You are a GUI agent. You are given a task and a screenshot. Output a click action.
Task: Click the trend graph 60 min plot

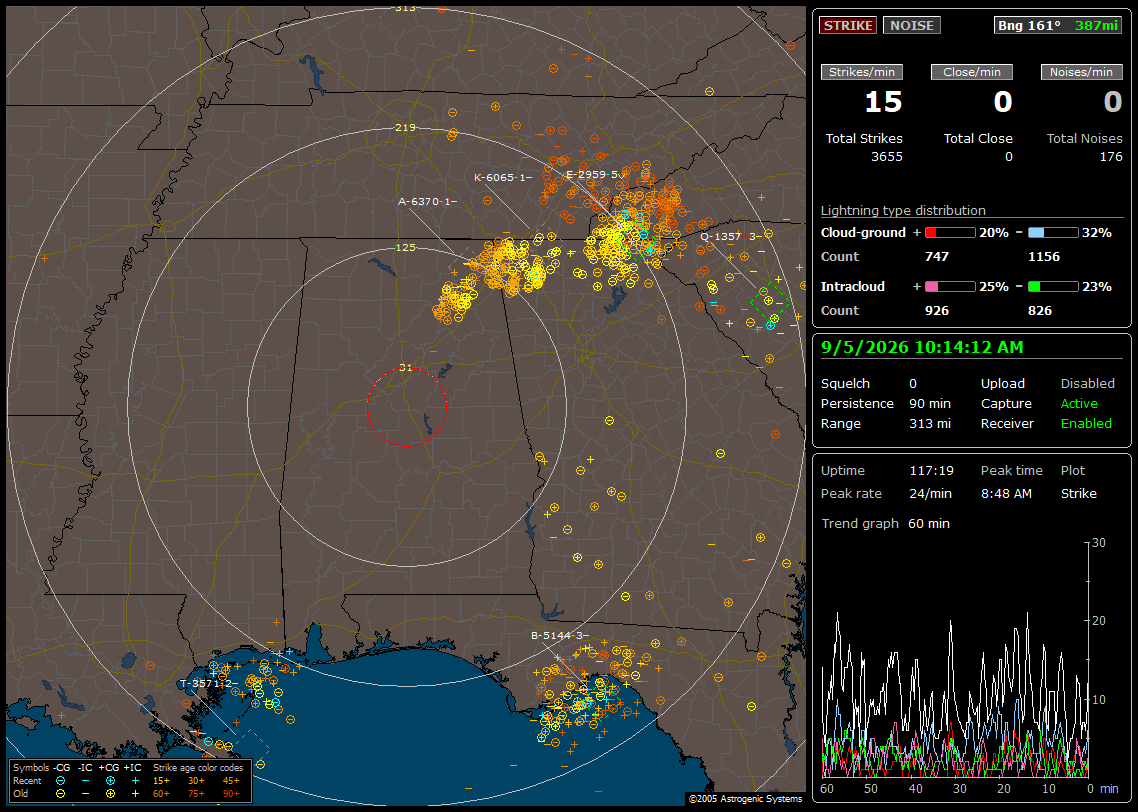955,660
